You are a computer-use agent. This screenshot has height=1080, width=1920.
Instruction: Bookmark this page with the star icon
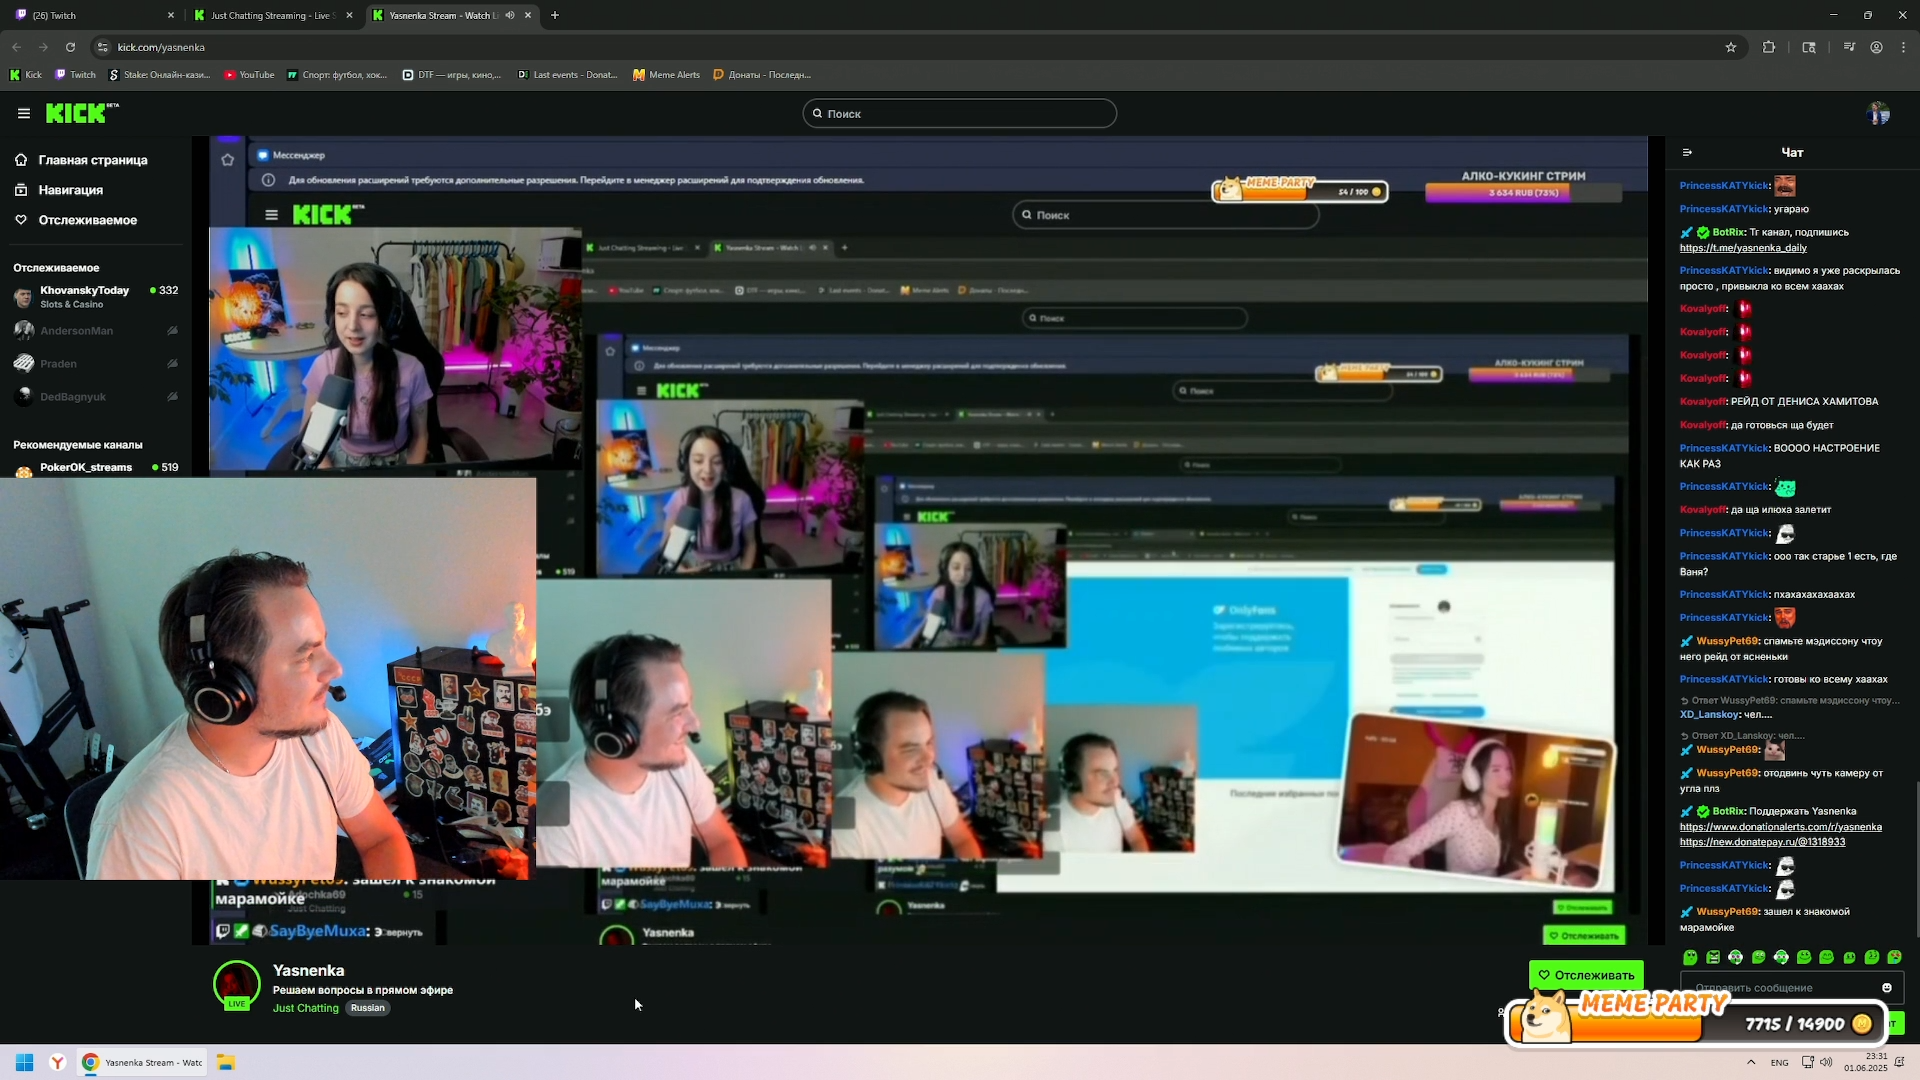click(x=1731, y=47)
